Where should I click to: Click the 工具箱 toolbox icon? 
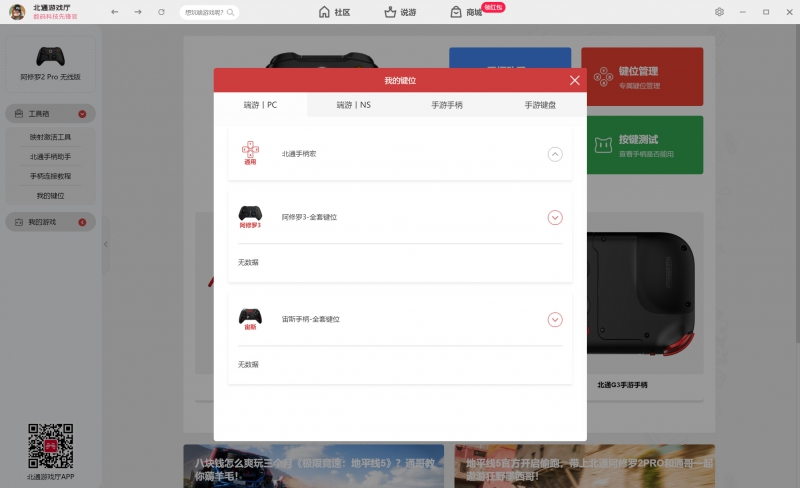(19, 113)
